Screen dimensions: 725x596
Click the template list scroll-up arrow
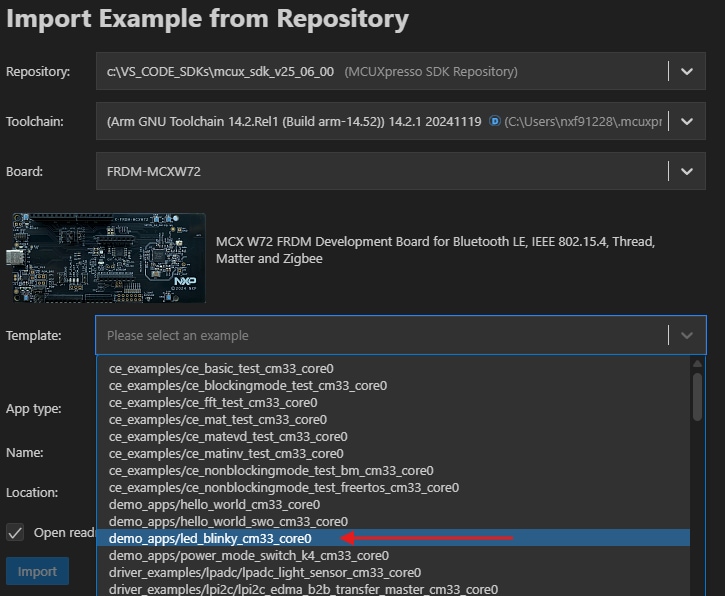click(697, 364)
